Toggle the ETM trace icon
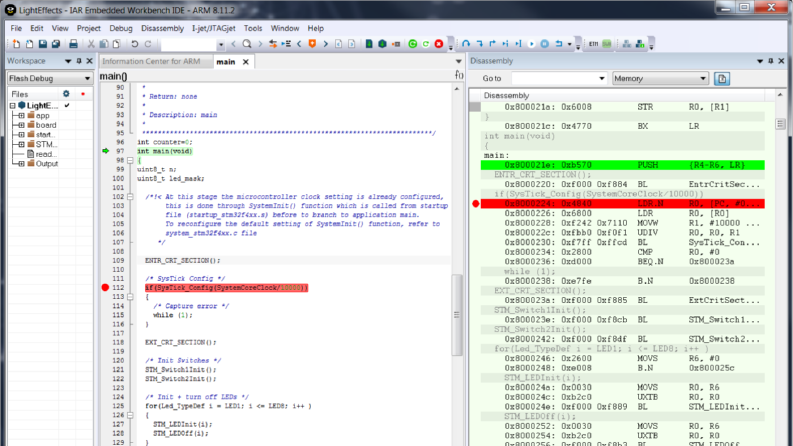The image size is (793, 446). point(593,44)
